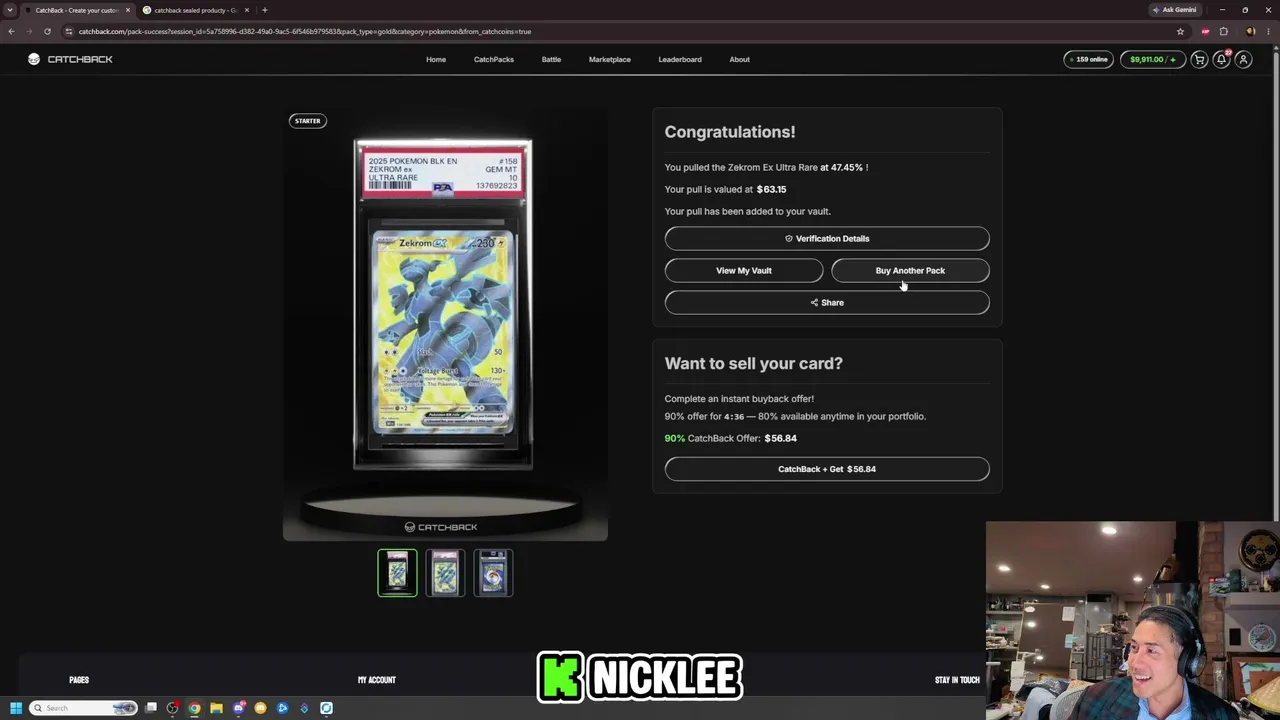Screen dimensions: 1280x720
Task: Open the CatchPacks menu item
Action: coord(494,59)
